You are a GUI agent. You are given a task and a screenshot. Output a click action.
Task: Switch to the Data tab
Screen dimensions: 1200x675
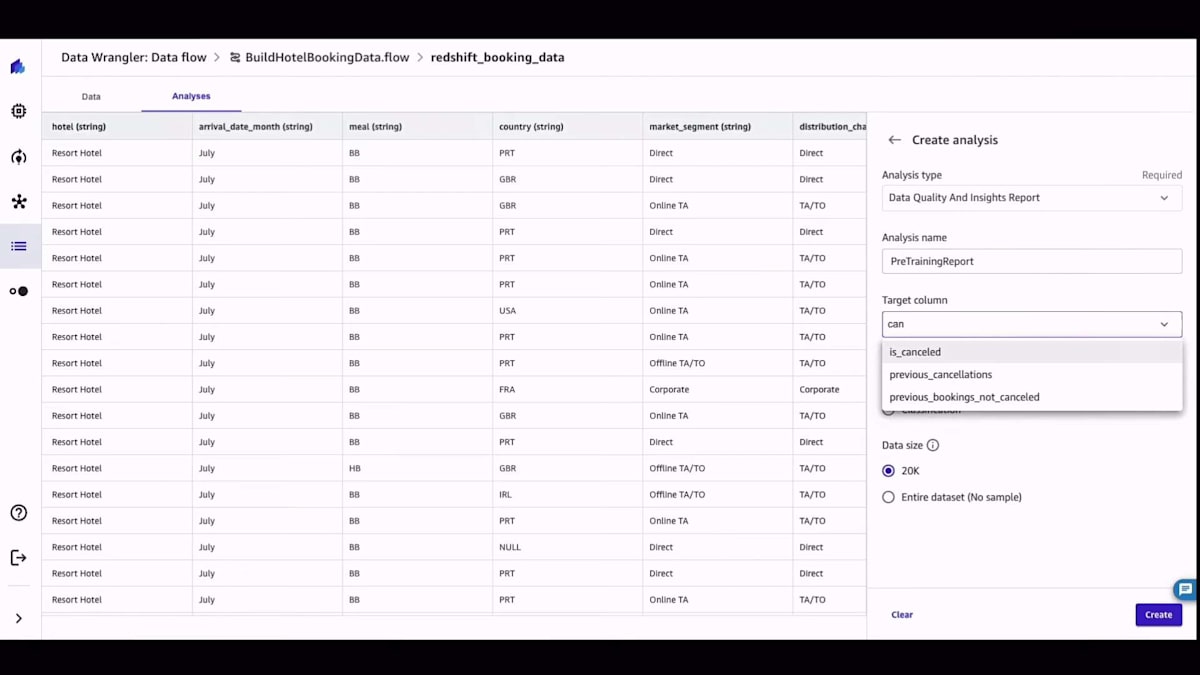[x=91, y=96]
